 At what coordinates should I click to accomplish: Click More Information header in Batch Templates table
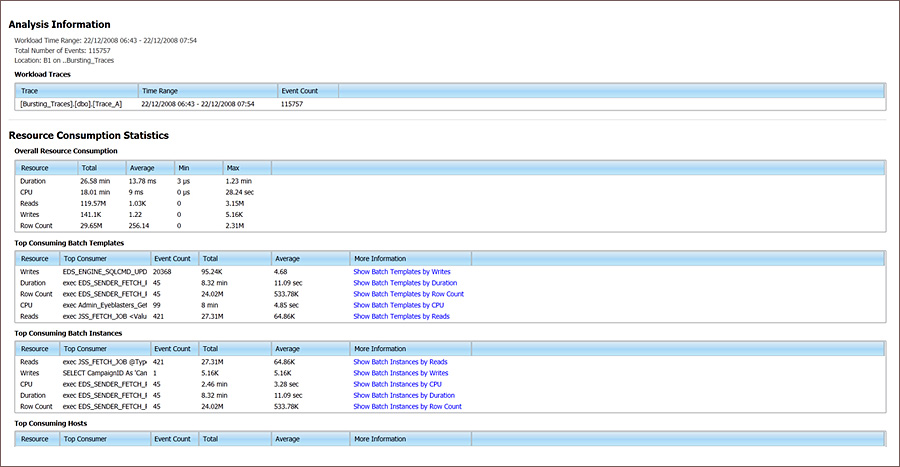pos(410,259)
